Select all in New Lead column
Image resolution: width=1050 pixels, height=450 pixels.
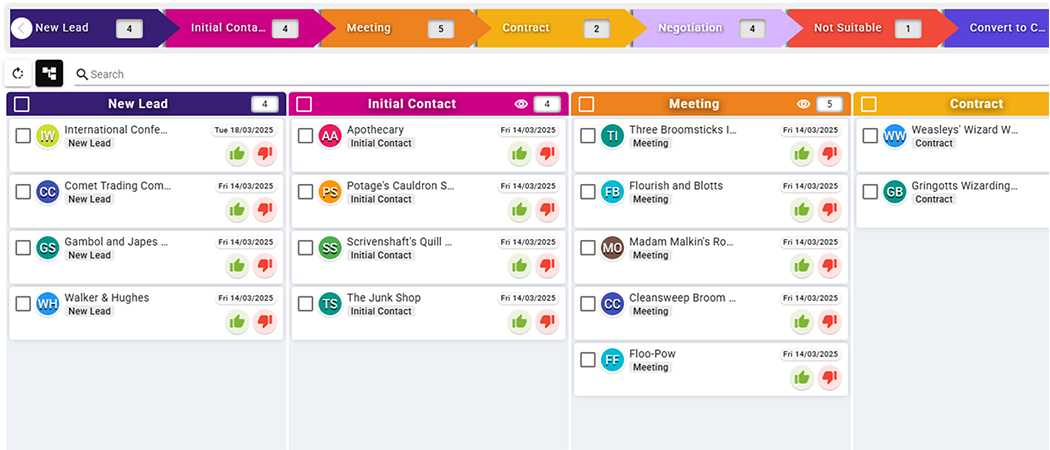(x=21, y=104)
